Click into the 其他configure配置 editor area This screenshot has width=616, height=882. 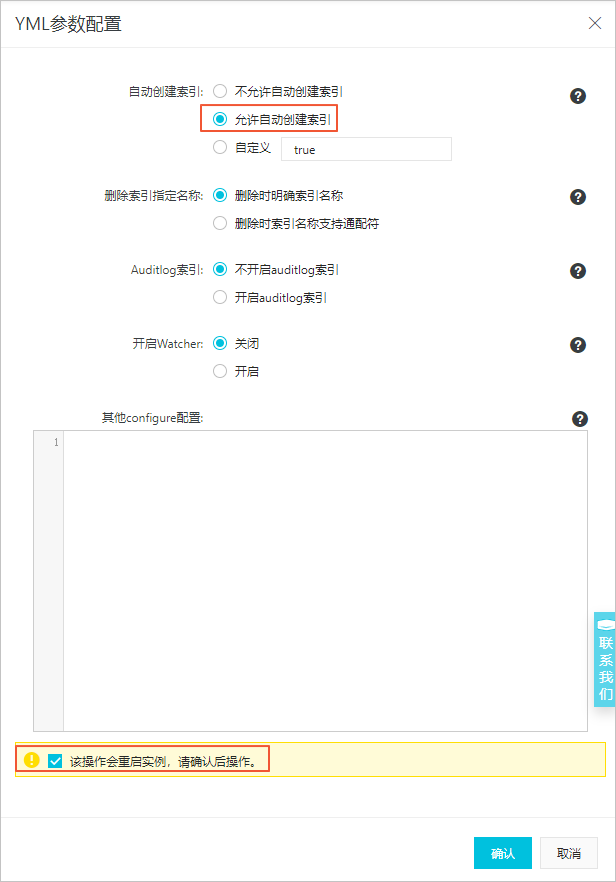click(x=325, y=581)
